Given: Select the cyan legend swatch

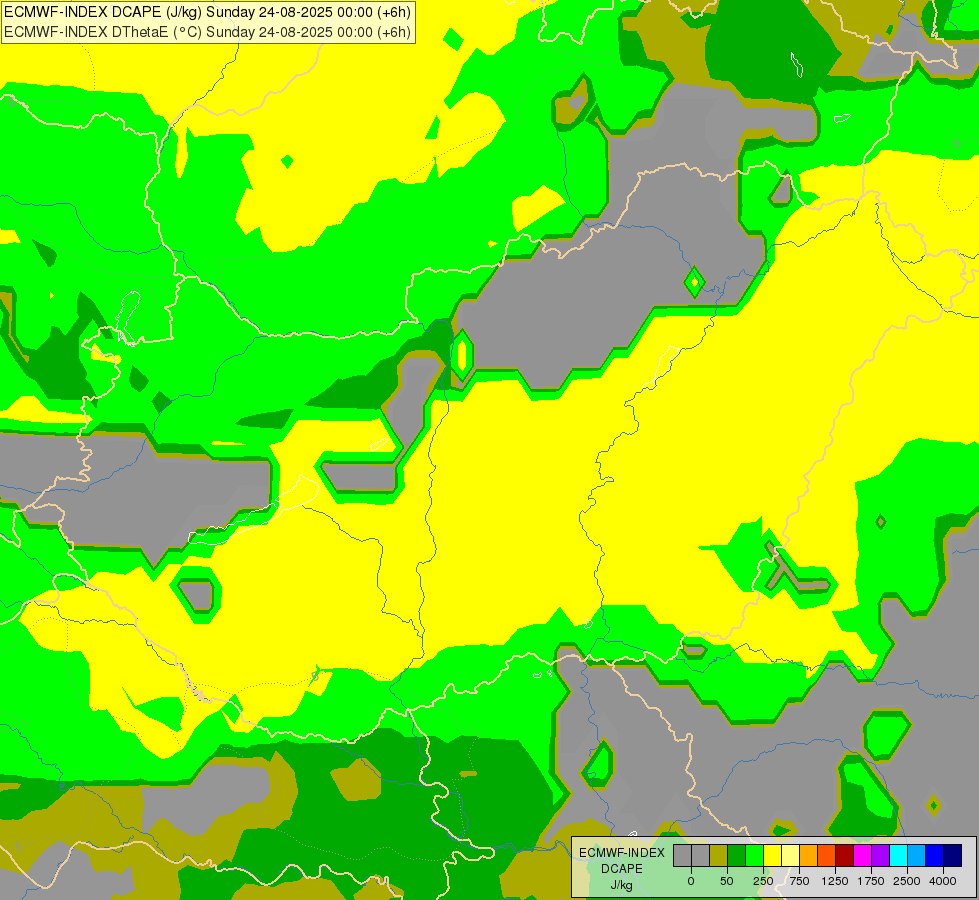Looking at the screenshot, I should [x=898, y=856].
